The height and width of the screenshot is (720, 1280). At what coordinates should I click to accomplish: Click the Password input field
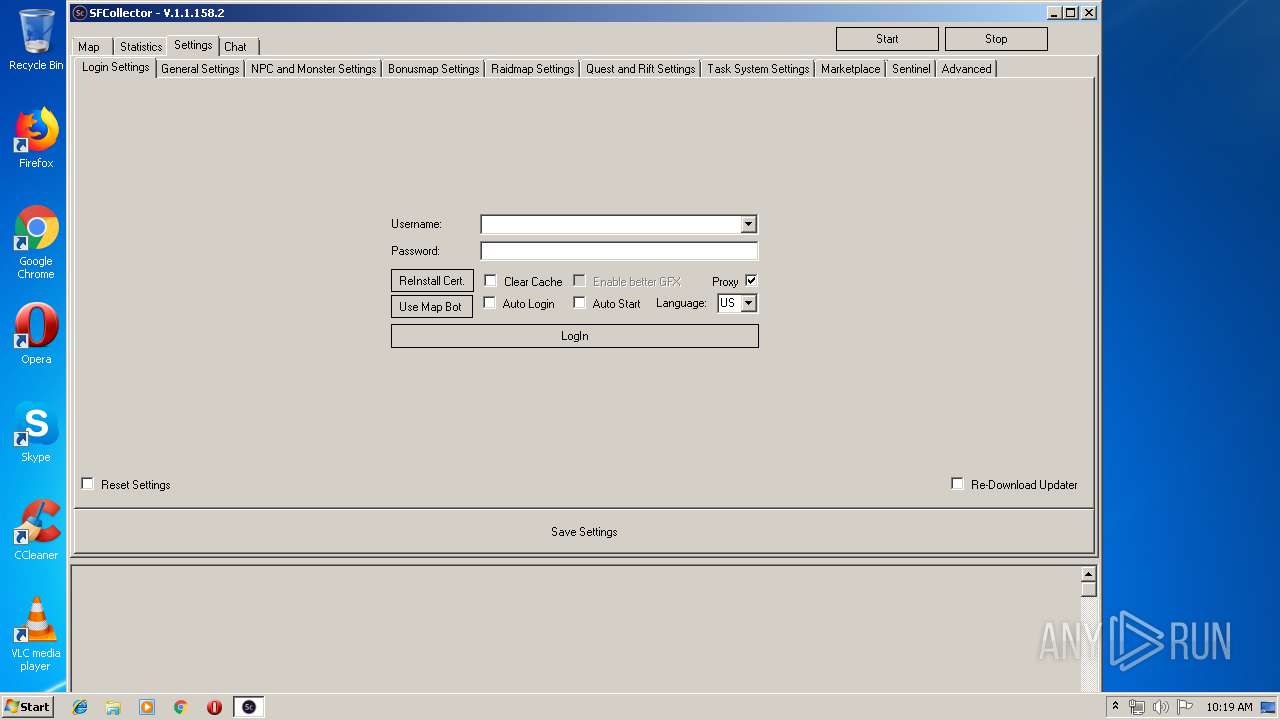619,251
